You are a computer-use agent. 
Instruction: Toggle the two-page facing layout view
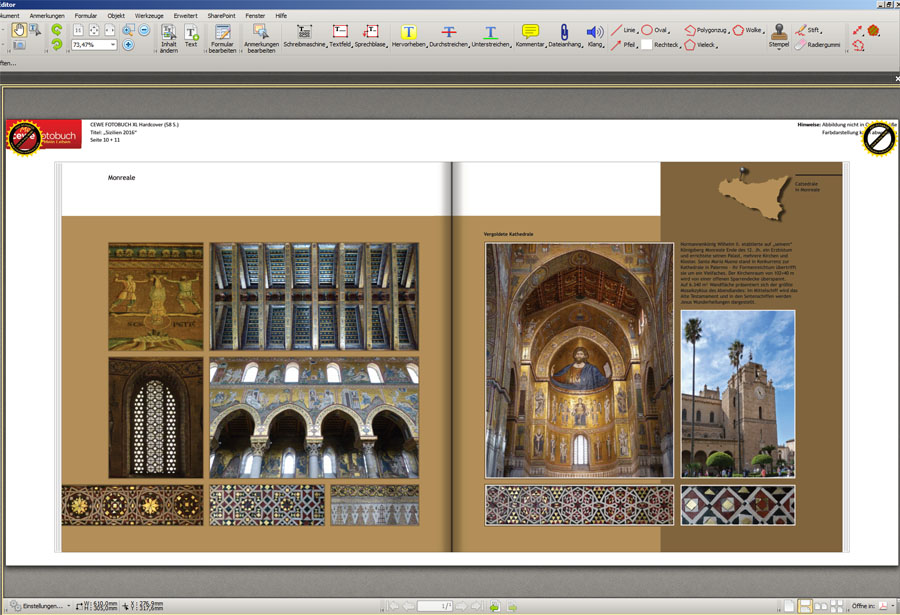[x=821, y=606]
